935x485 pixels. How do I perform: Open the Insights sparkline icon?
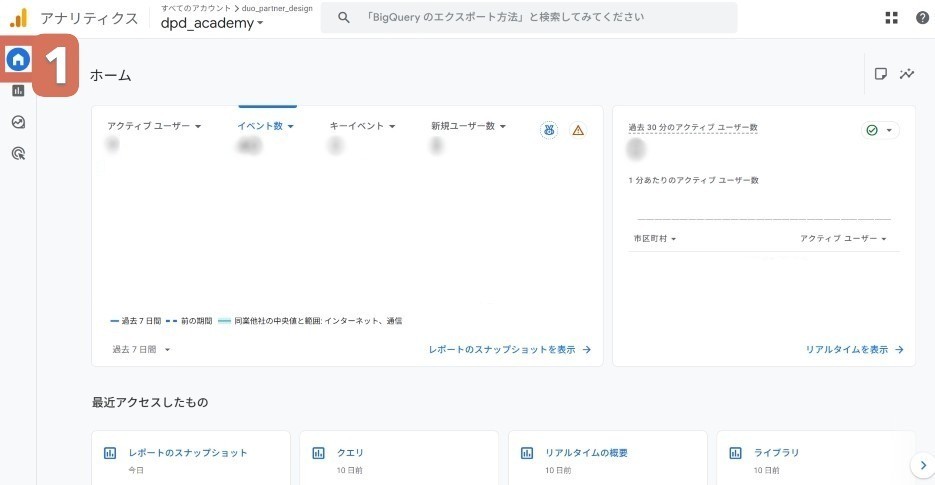pyautogui.click(x=907, y=74)
